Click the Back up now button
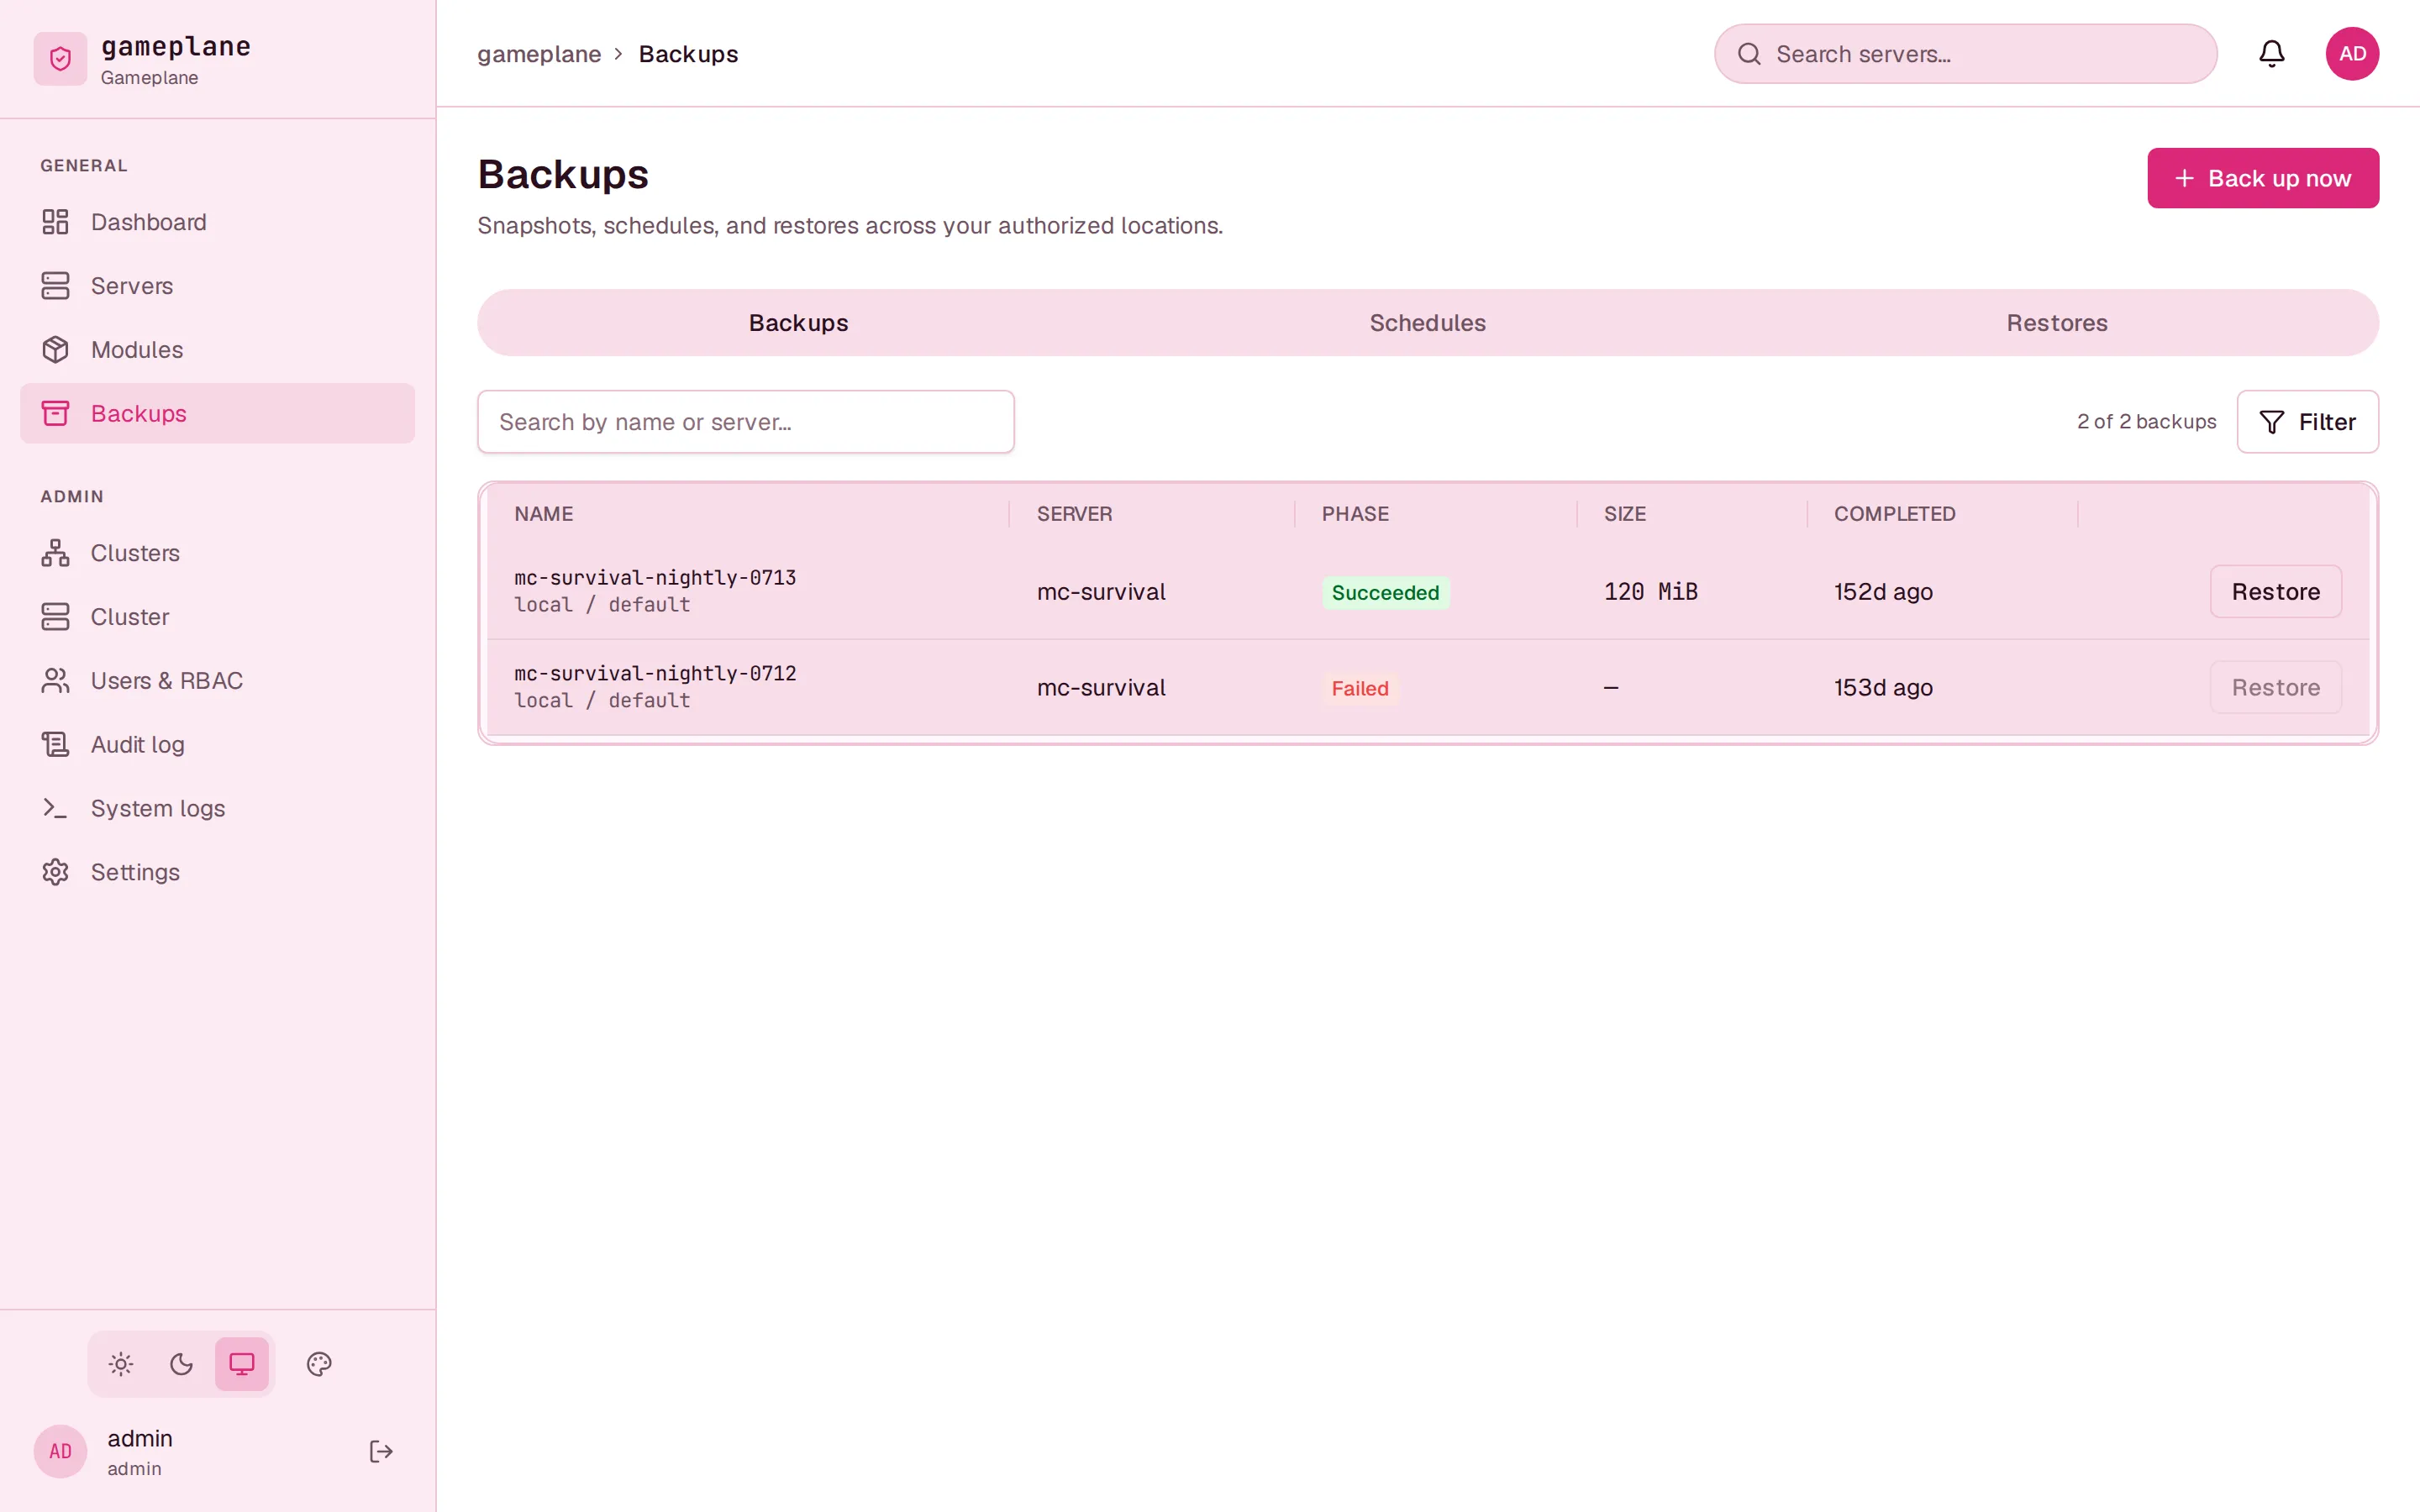This screenshot has width=2420, height=1512. tap(2263, 178)
